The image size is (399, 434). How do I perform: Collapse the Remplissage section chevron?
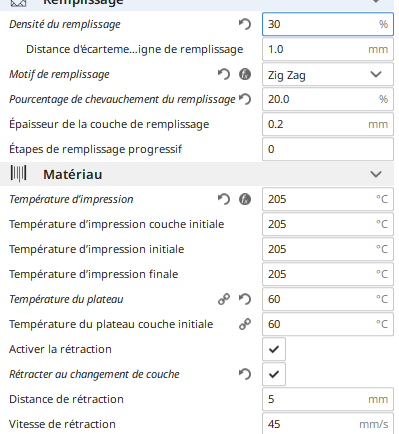coord(376,1)
